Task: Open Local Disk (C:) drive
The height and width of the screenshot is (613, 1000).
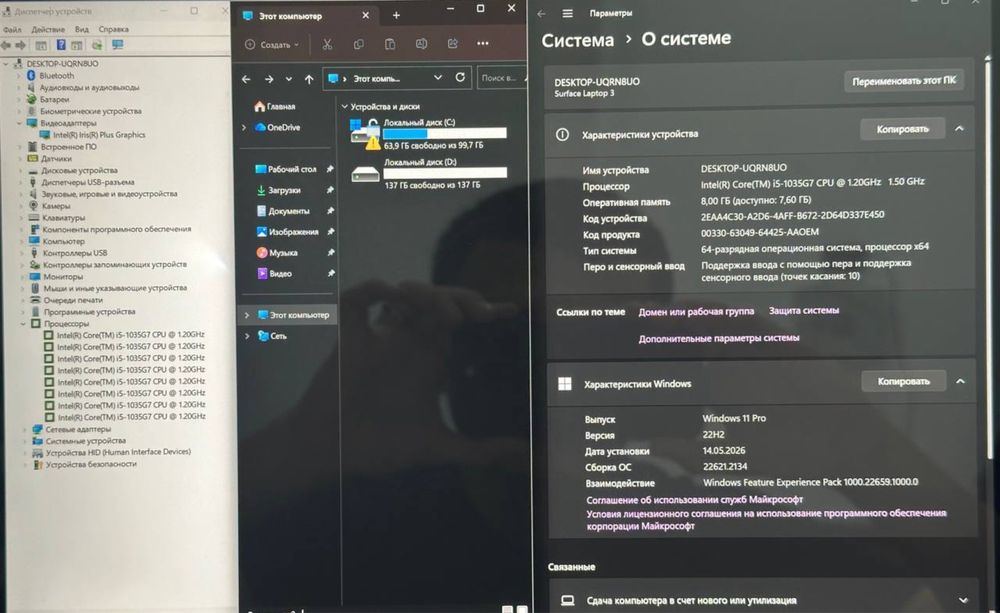Action: point(429,133)
